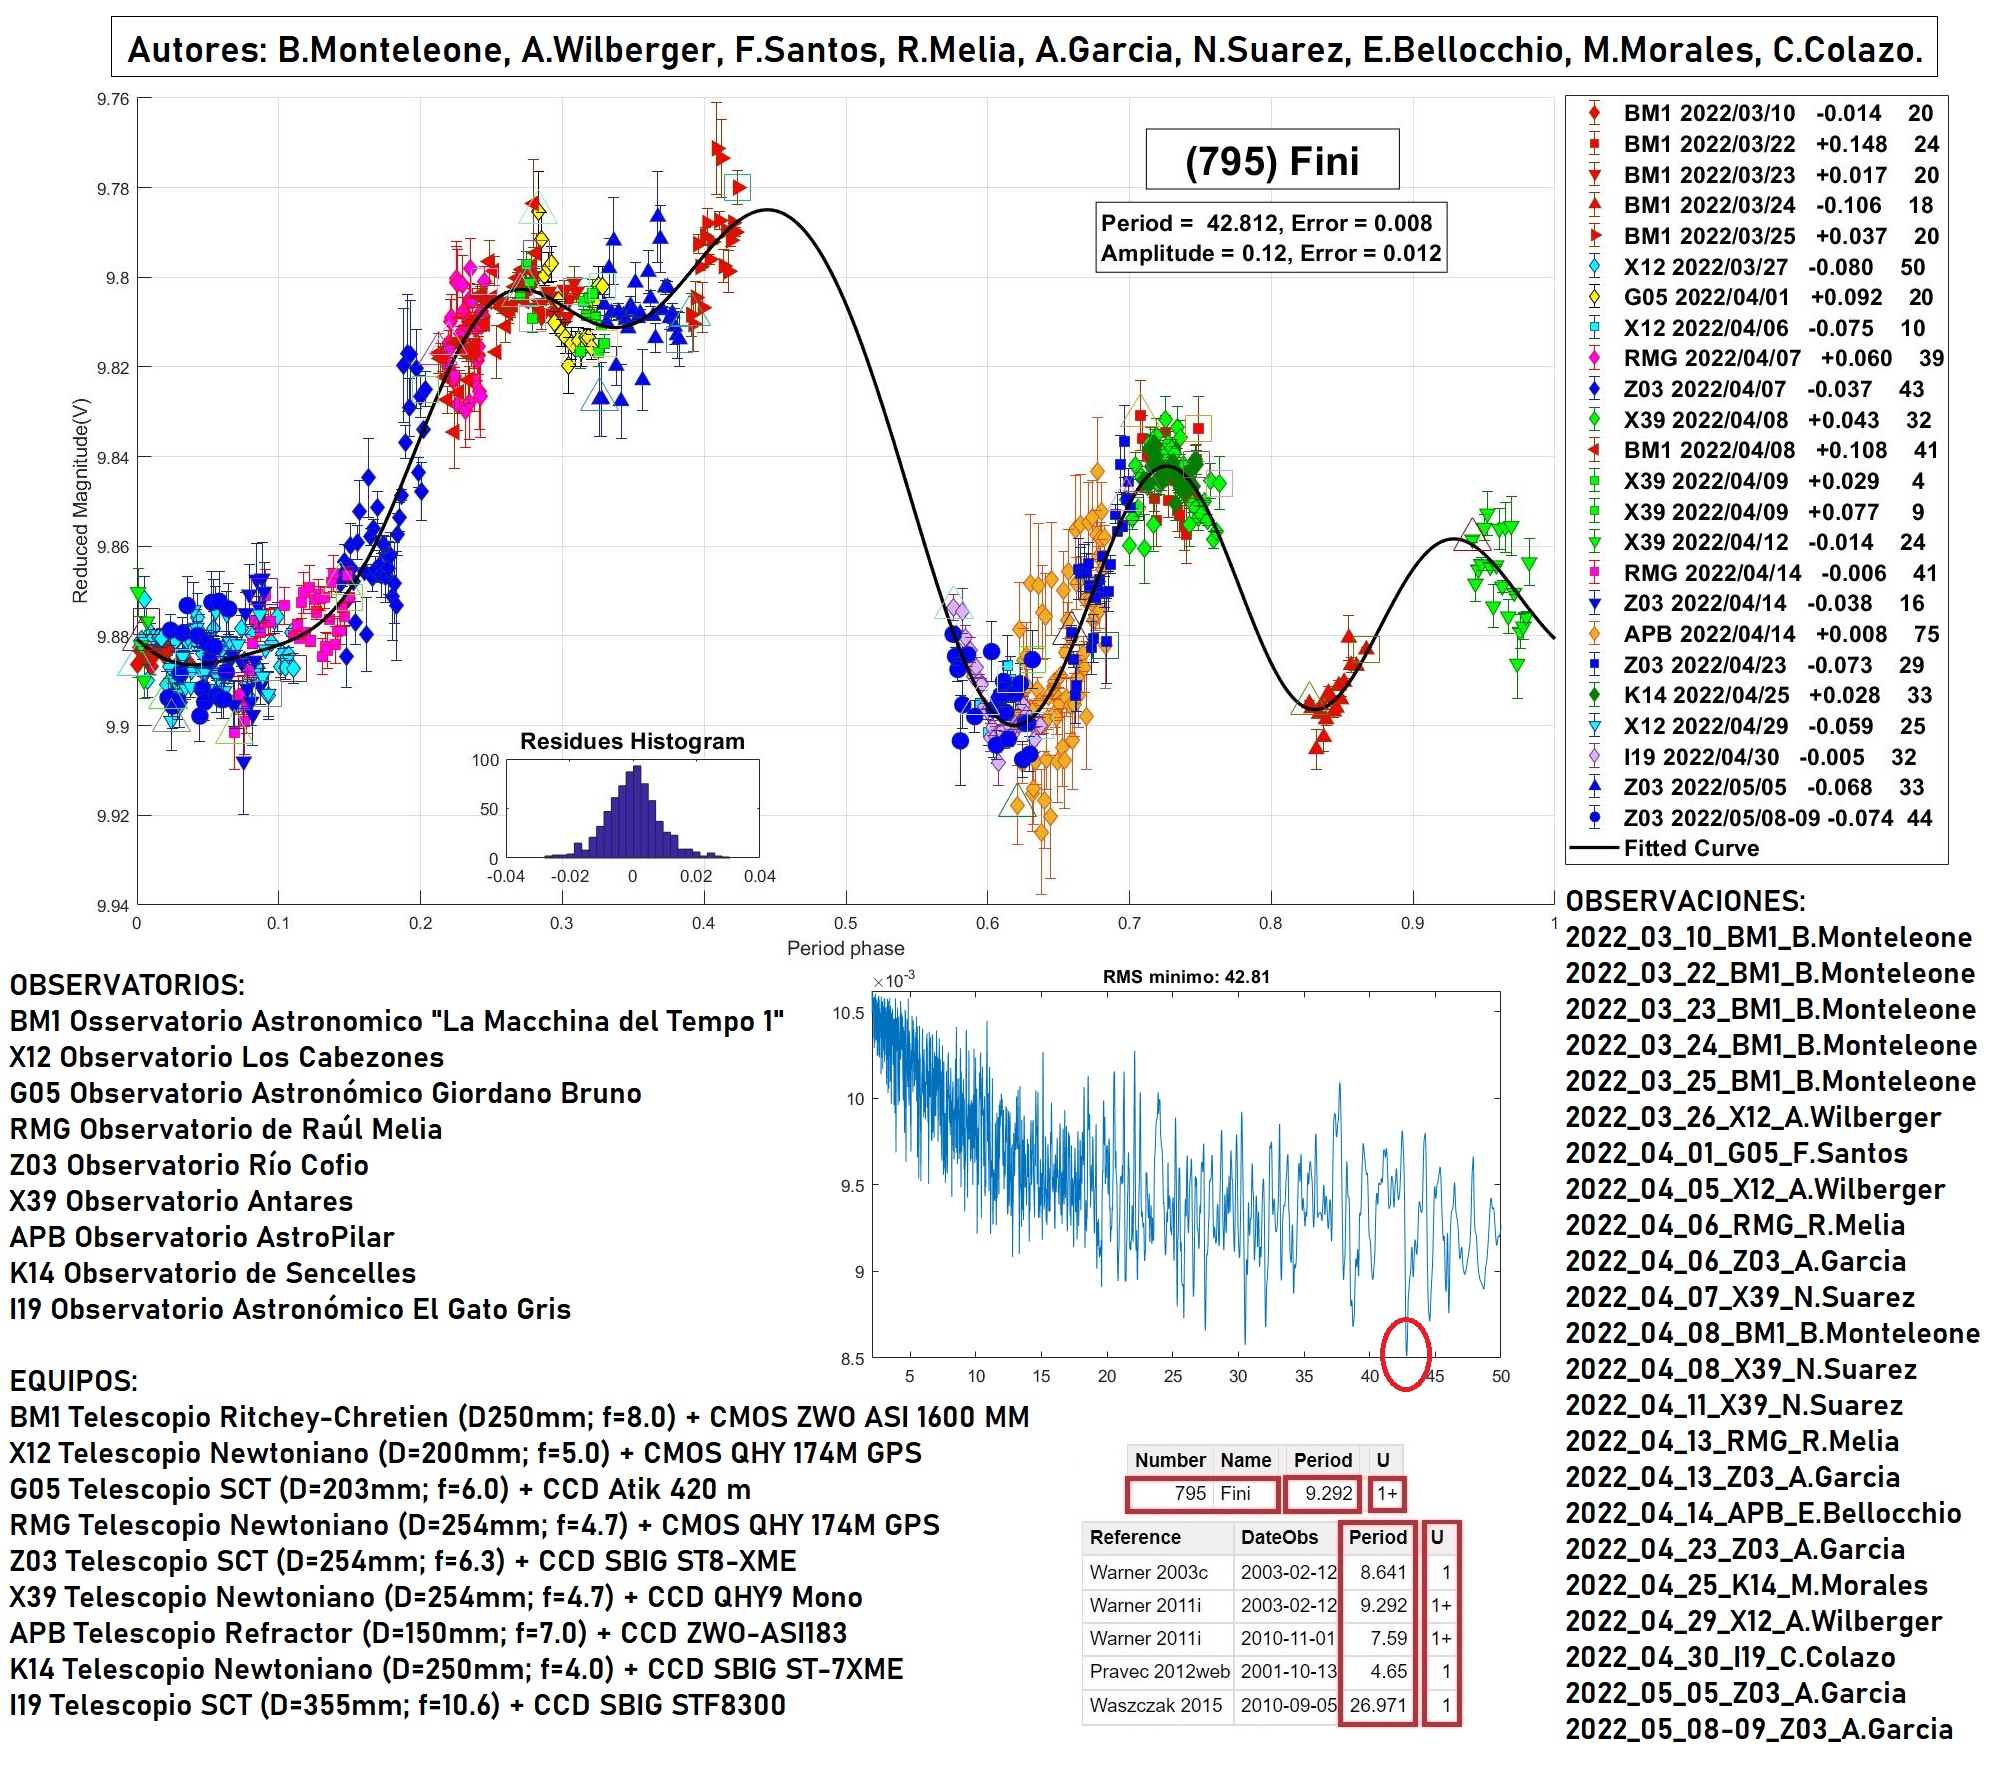Click the Residues Histogram title
1992x1766 pixels.
pyautogui.click(x=632, y=741)
